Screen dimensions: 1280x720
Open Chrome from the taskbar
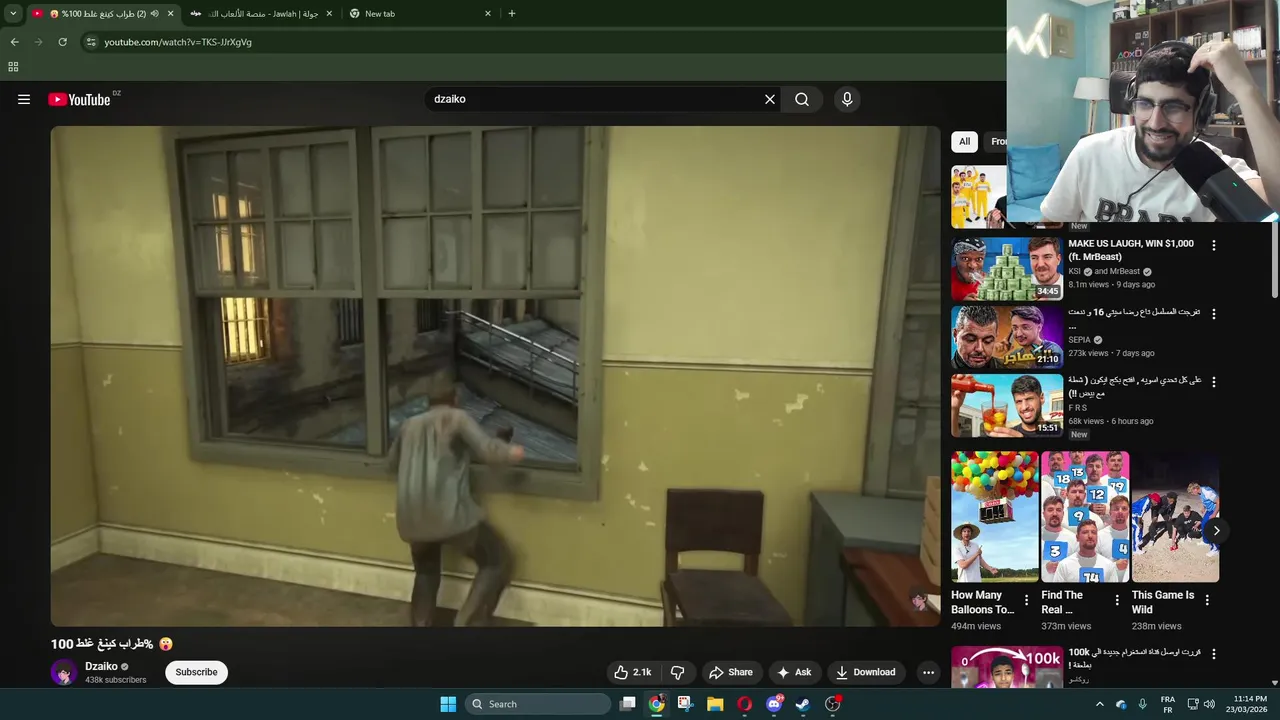[656, 704]
